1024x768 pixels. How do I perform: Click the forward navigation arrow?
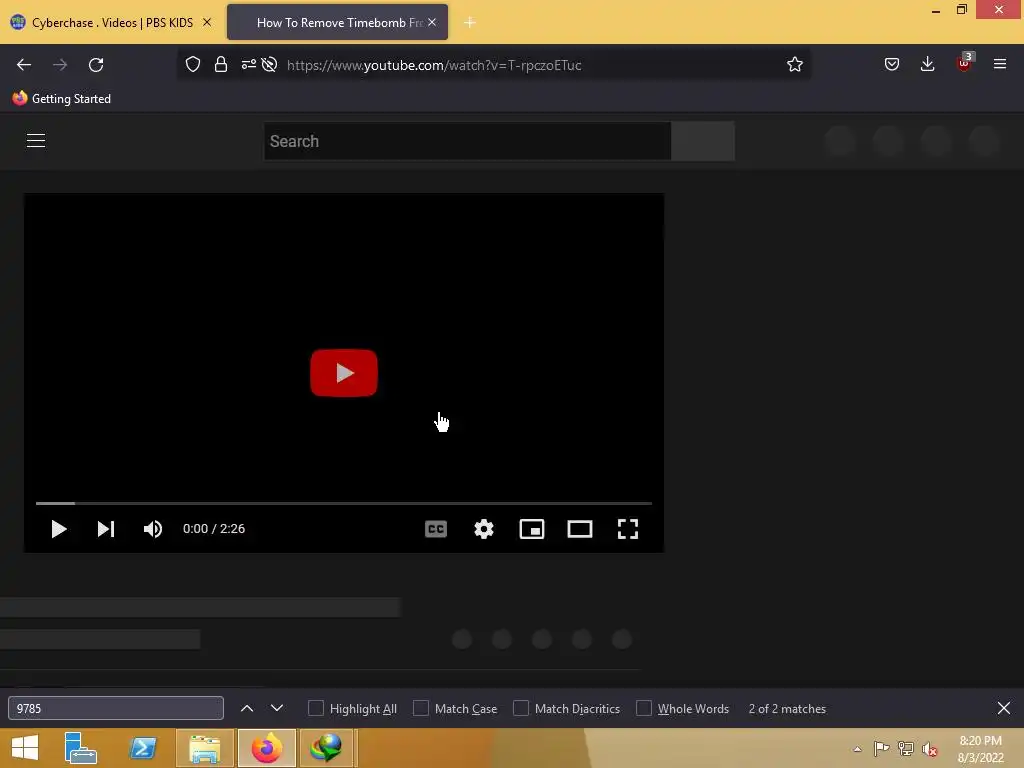pos(59,65)
